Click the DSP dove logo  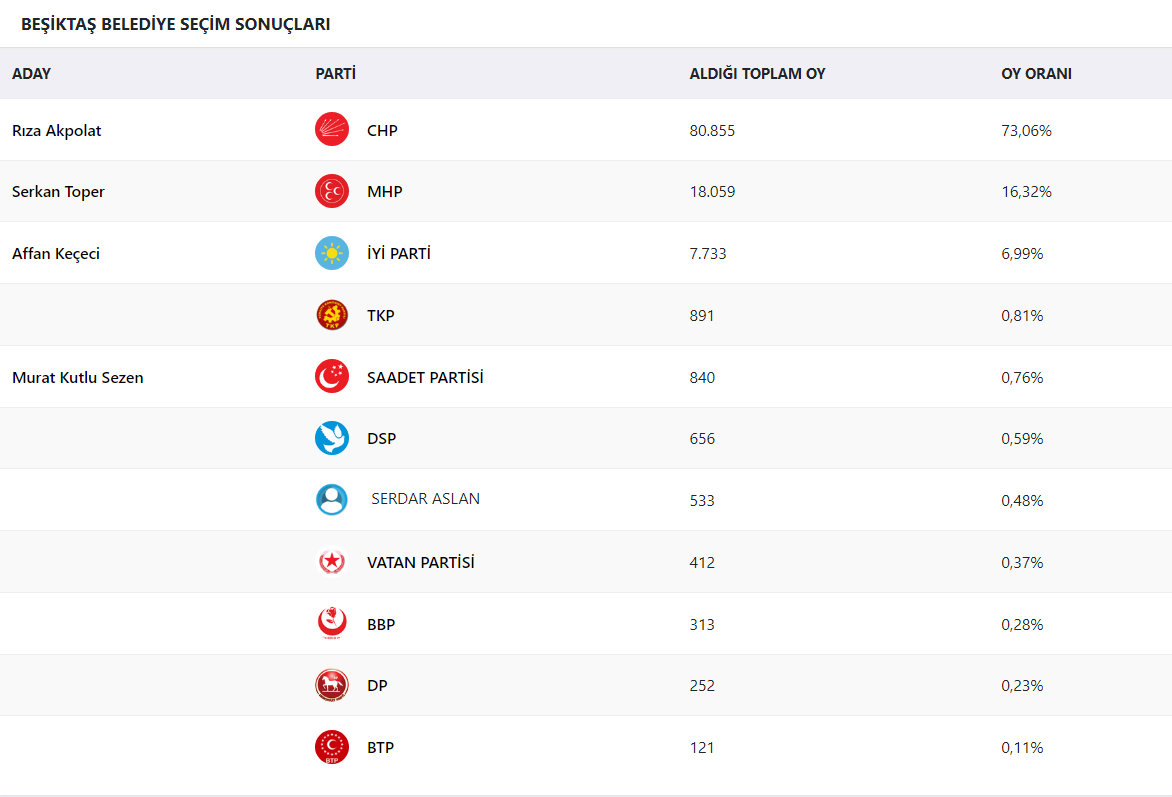332,438
